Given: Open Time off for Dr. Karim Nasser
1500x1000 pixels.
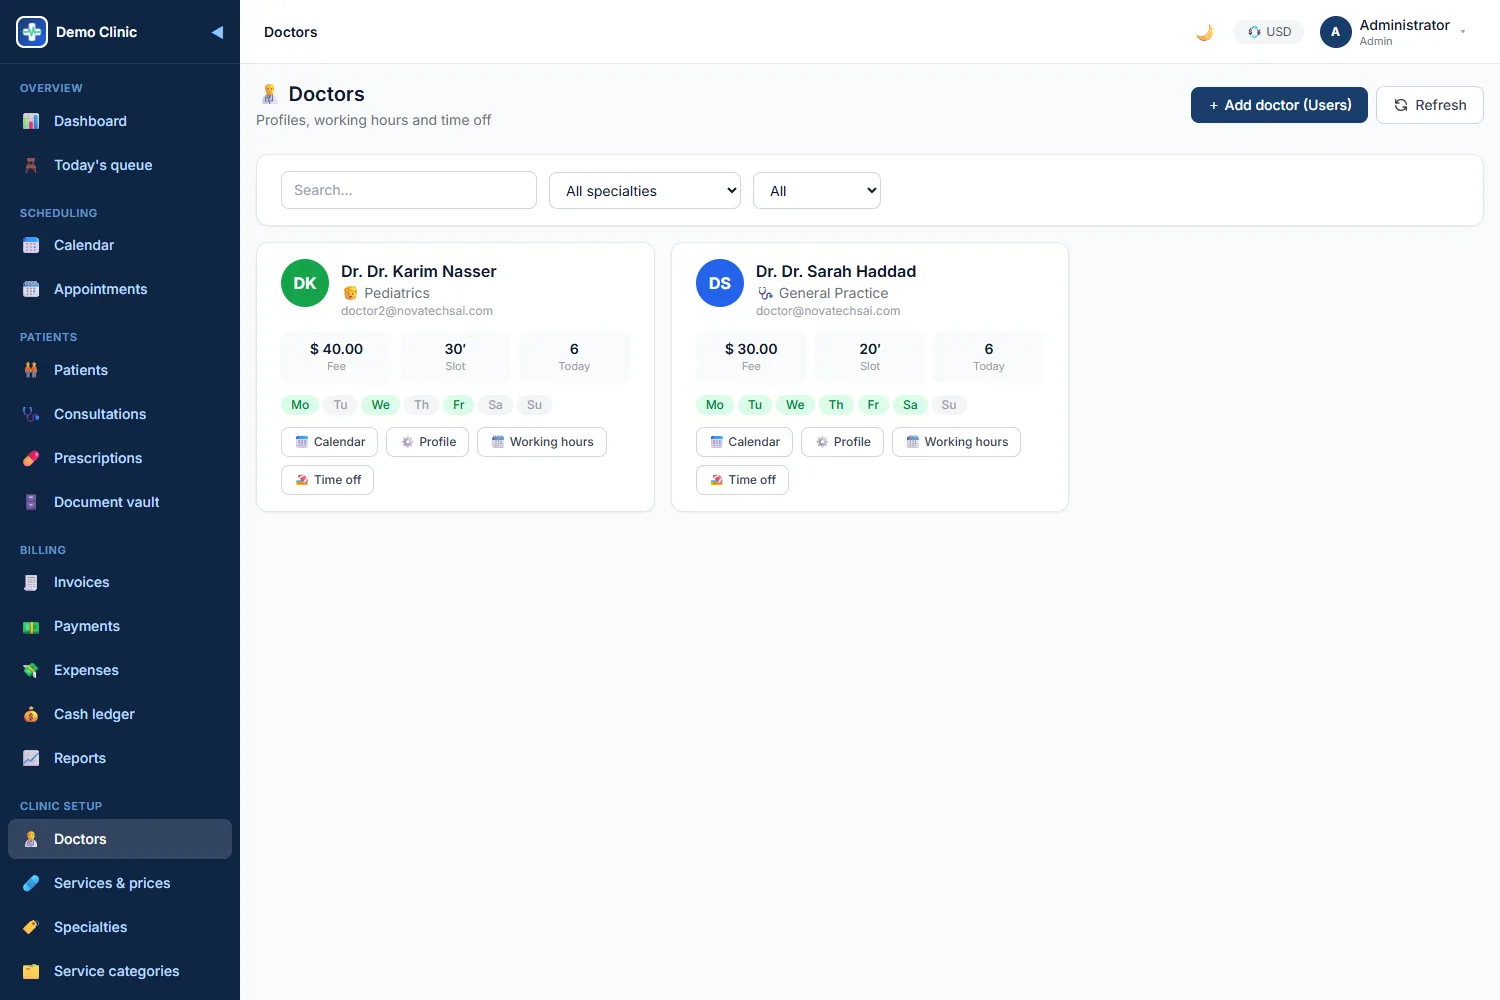Looking at the screenshot, I should click(x=328, y=480).
